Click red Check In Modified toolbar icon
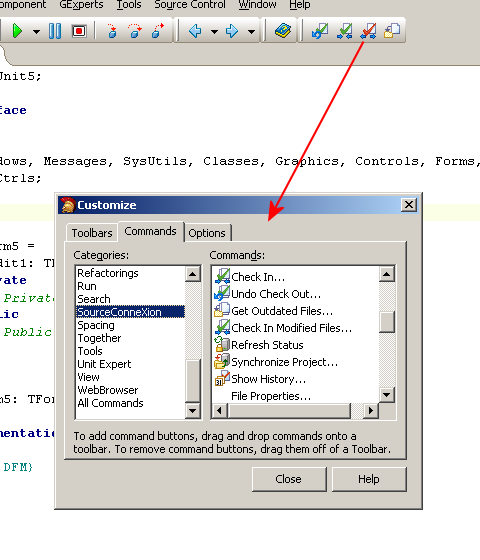Screen dimensions: 480x560 pos(369,31)
